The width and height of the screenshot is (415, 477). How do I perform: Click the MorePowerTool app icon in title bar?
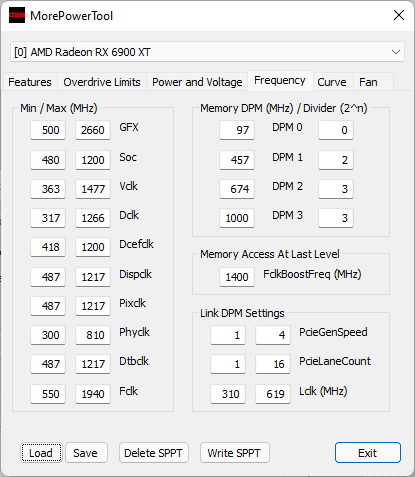tap(17, 15)
